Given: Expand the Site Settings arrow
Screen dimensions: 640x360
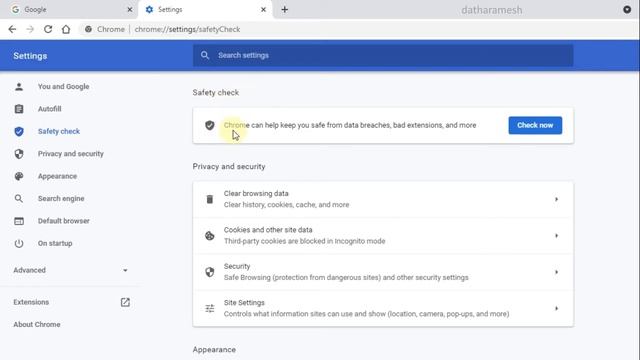Looking at the screenshot, I should [556, 308].
